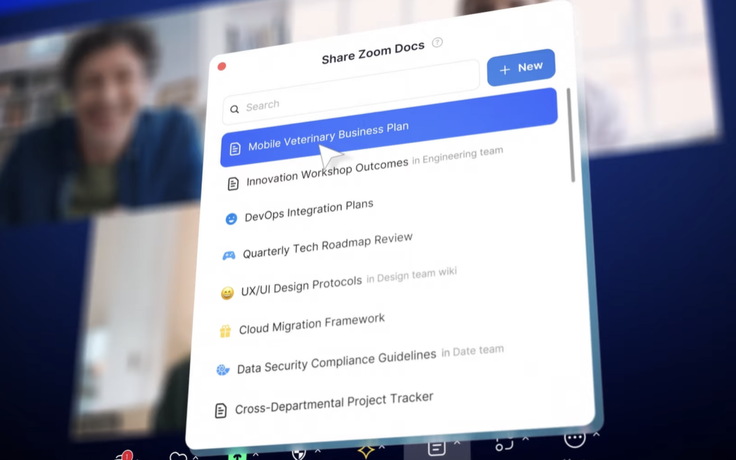The image size is (736, 460).
Task: Focus the Search field in Share Zoom Docs
Action: pyautogui.click(x=351, y=92)
